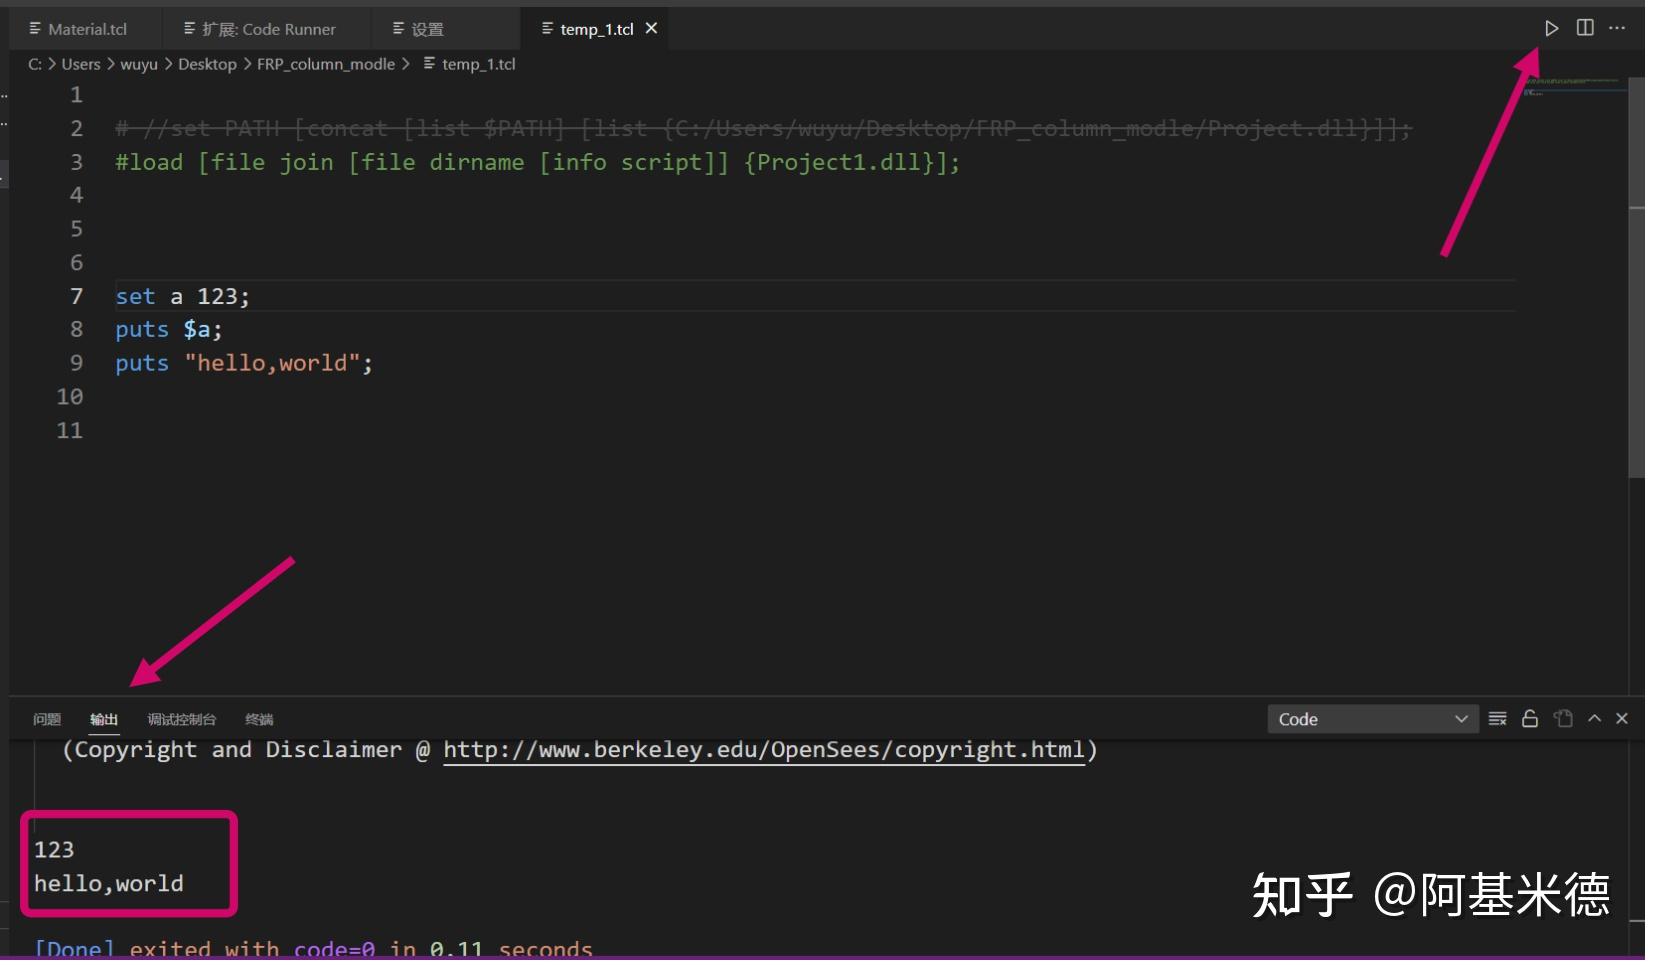This screenshot has height=965, width=1655.
Task: Open more editor actions menu
Action: [x=1617, y=28]
